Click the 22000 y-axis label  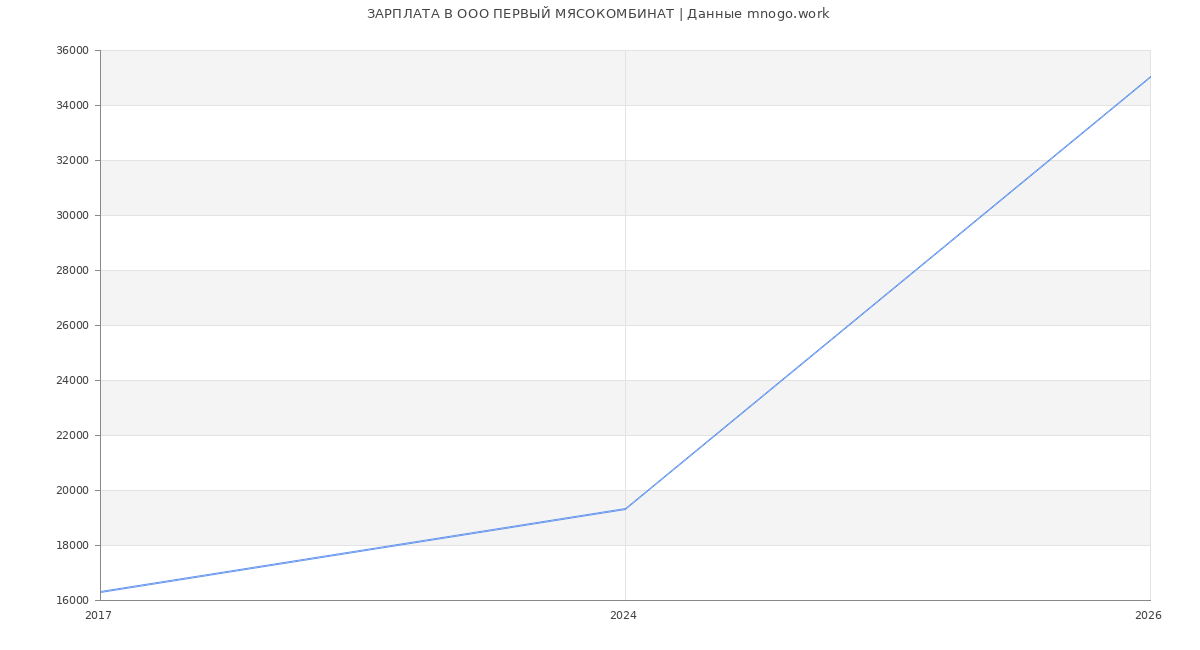point(72,436)
